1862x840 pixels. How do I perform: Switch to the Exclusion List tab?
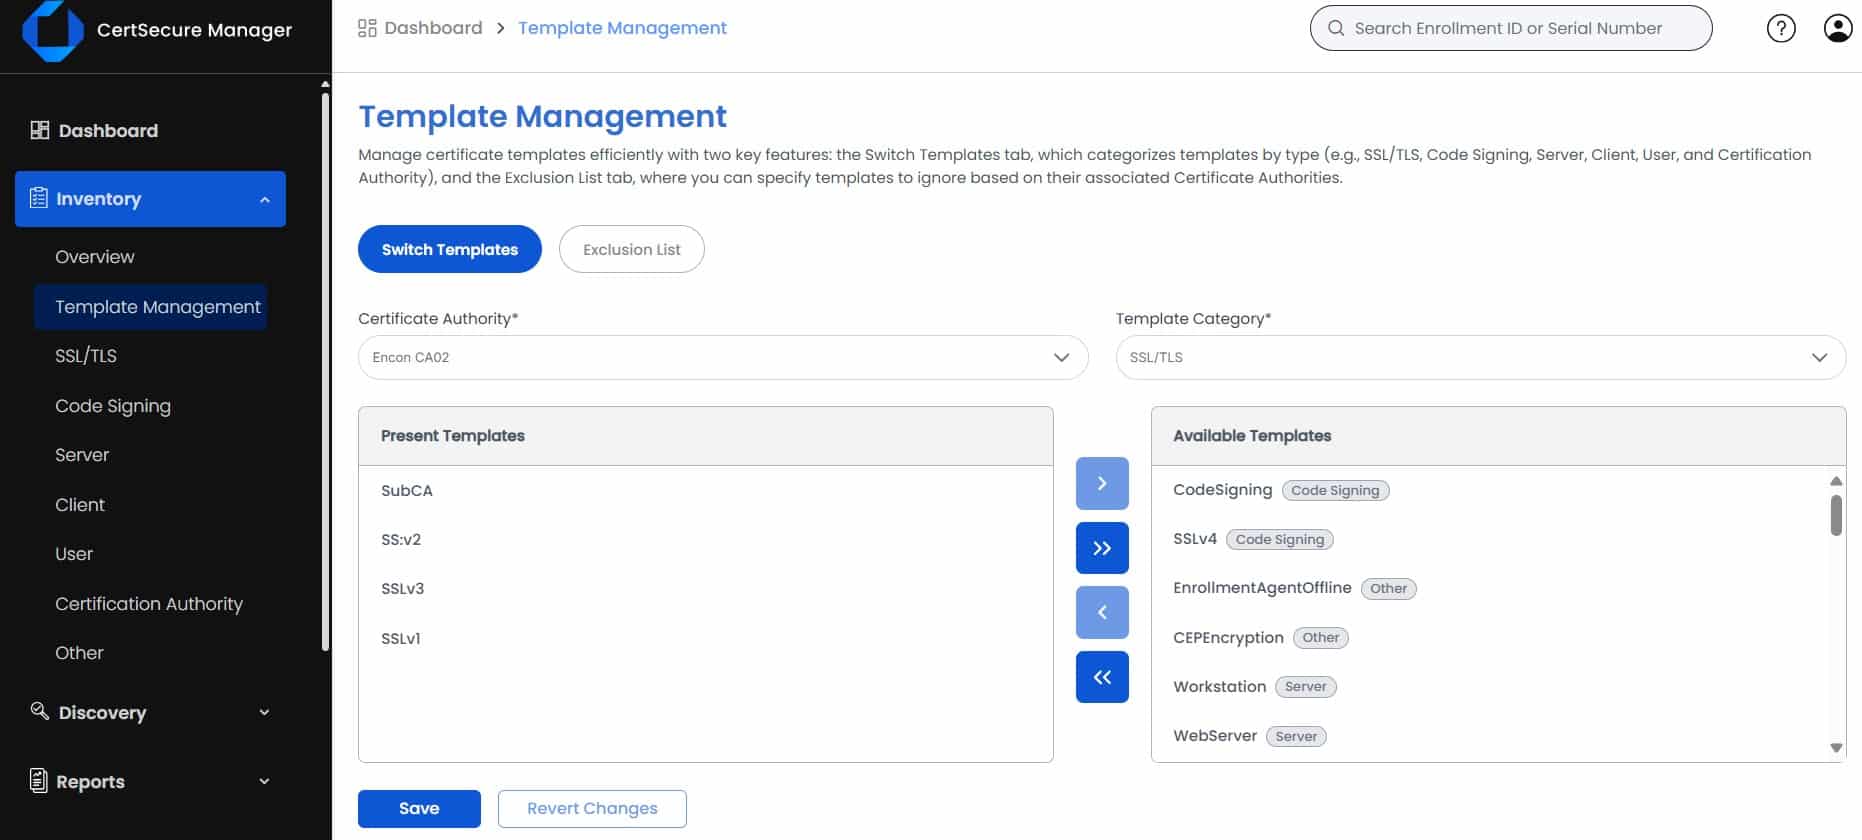click(x=631, y=249)
